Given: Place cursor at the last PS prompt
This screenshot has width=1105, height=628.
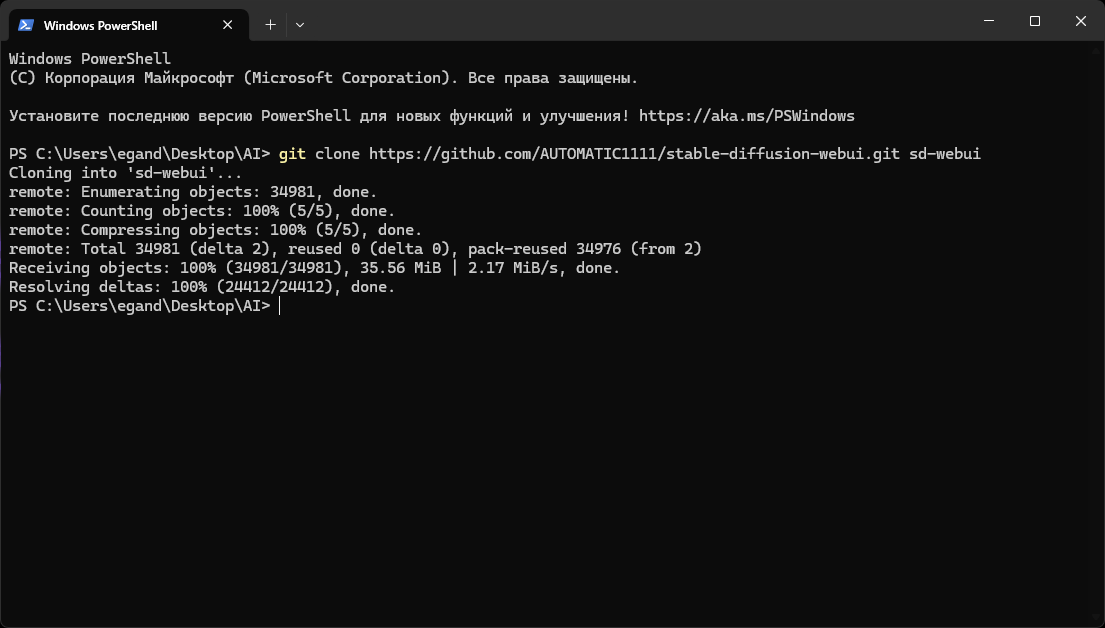Looking at the screenshot, I should point(280,306).
